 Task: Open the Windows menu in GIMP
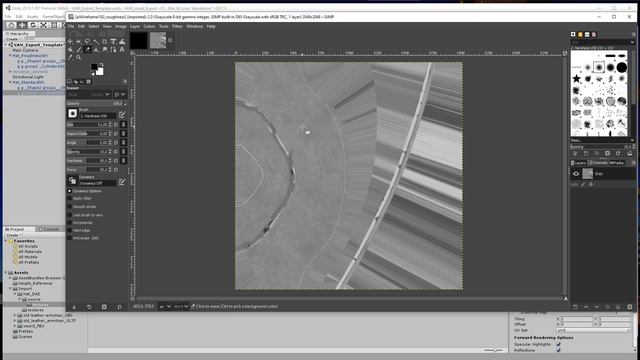pyautogui.click(x=195, y=26)
